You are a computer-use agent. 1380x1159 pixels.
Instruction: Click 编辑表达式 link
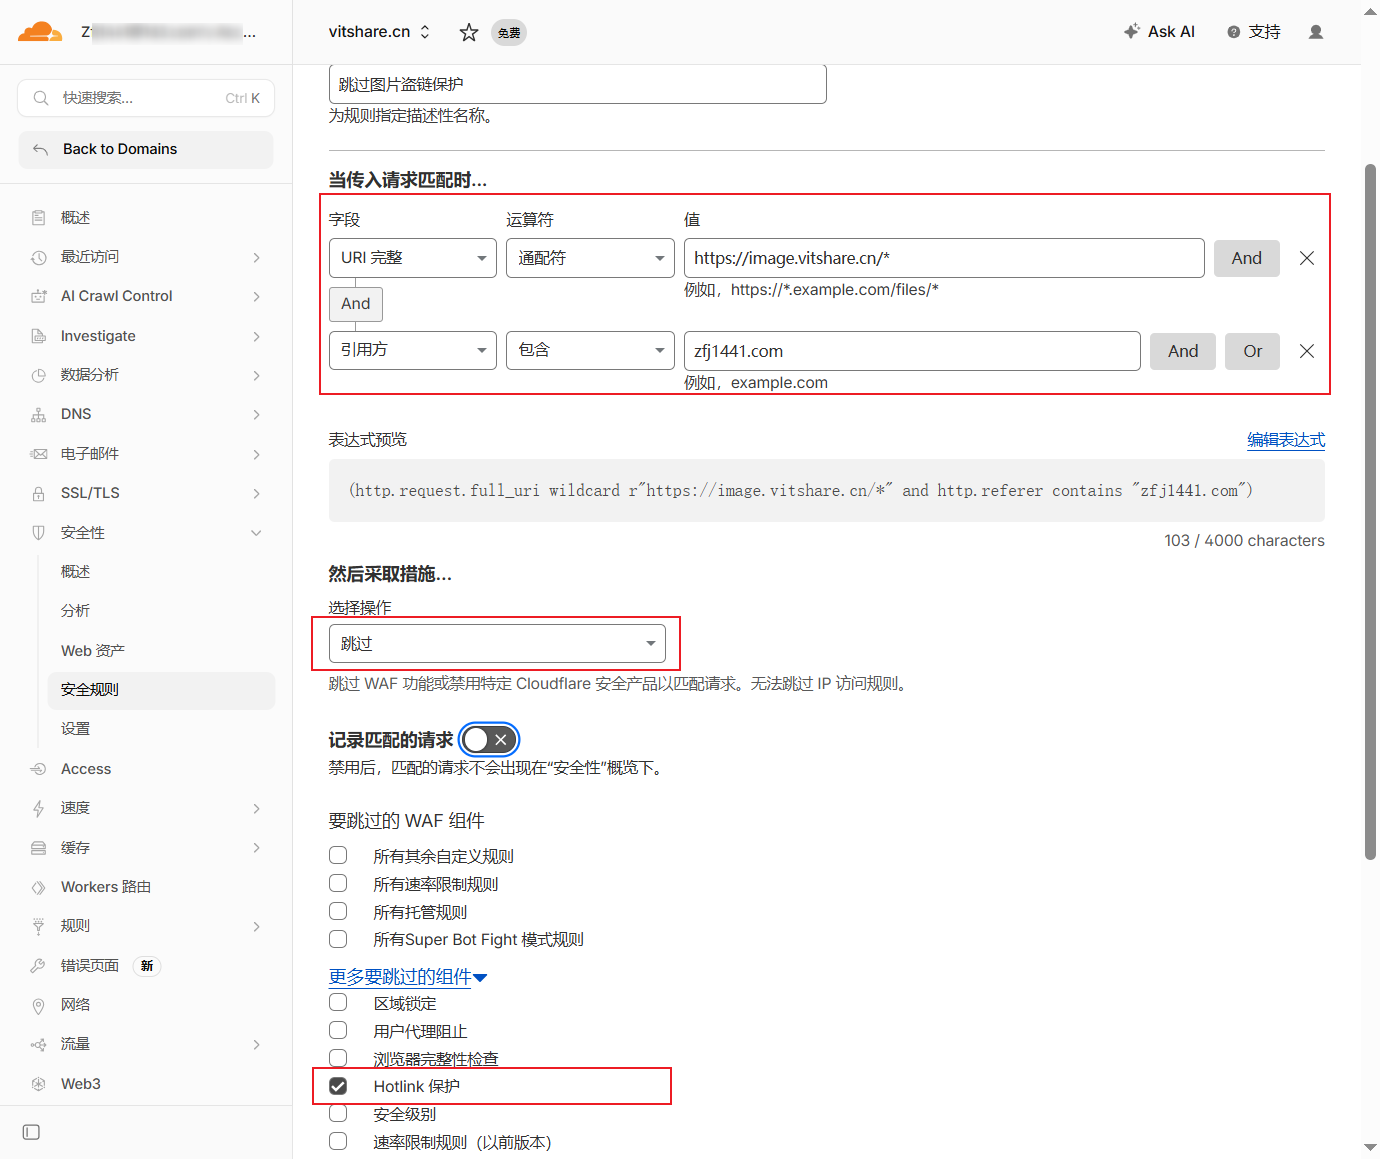[1286, 440]
